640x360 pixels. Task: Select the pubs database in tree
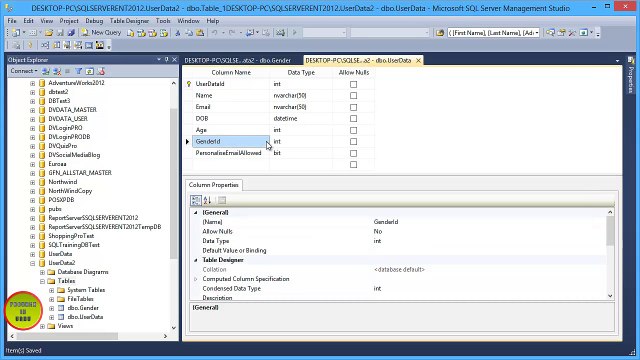click(55, 209)
